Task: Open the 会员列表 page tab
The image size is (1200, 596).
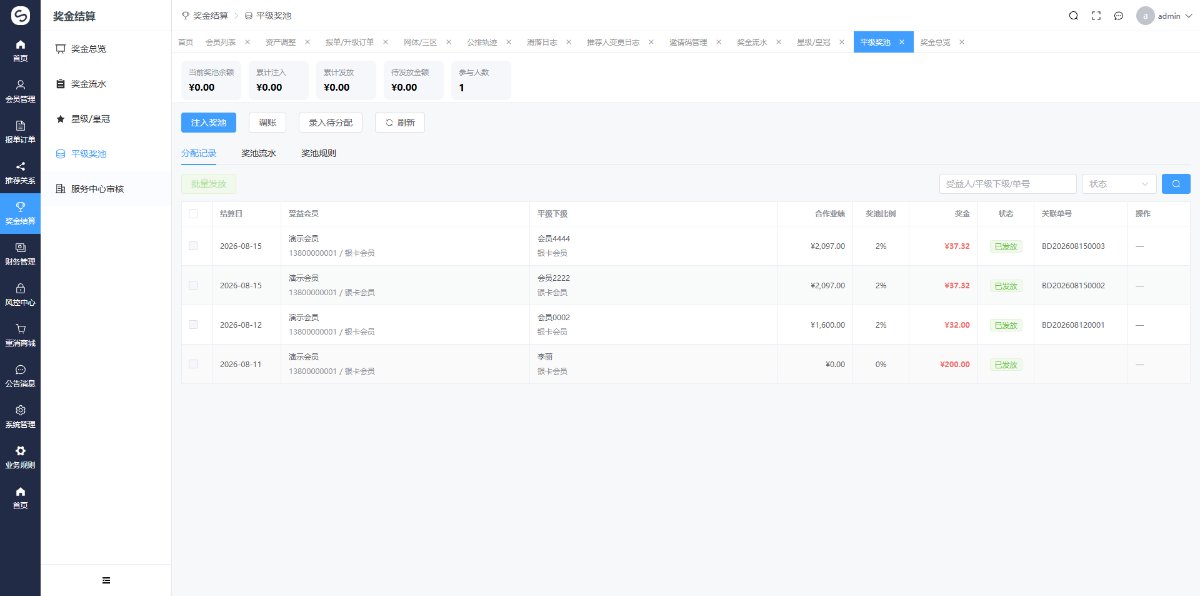Action: tap(220, 42)
